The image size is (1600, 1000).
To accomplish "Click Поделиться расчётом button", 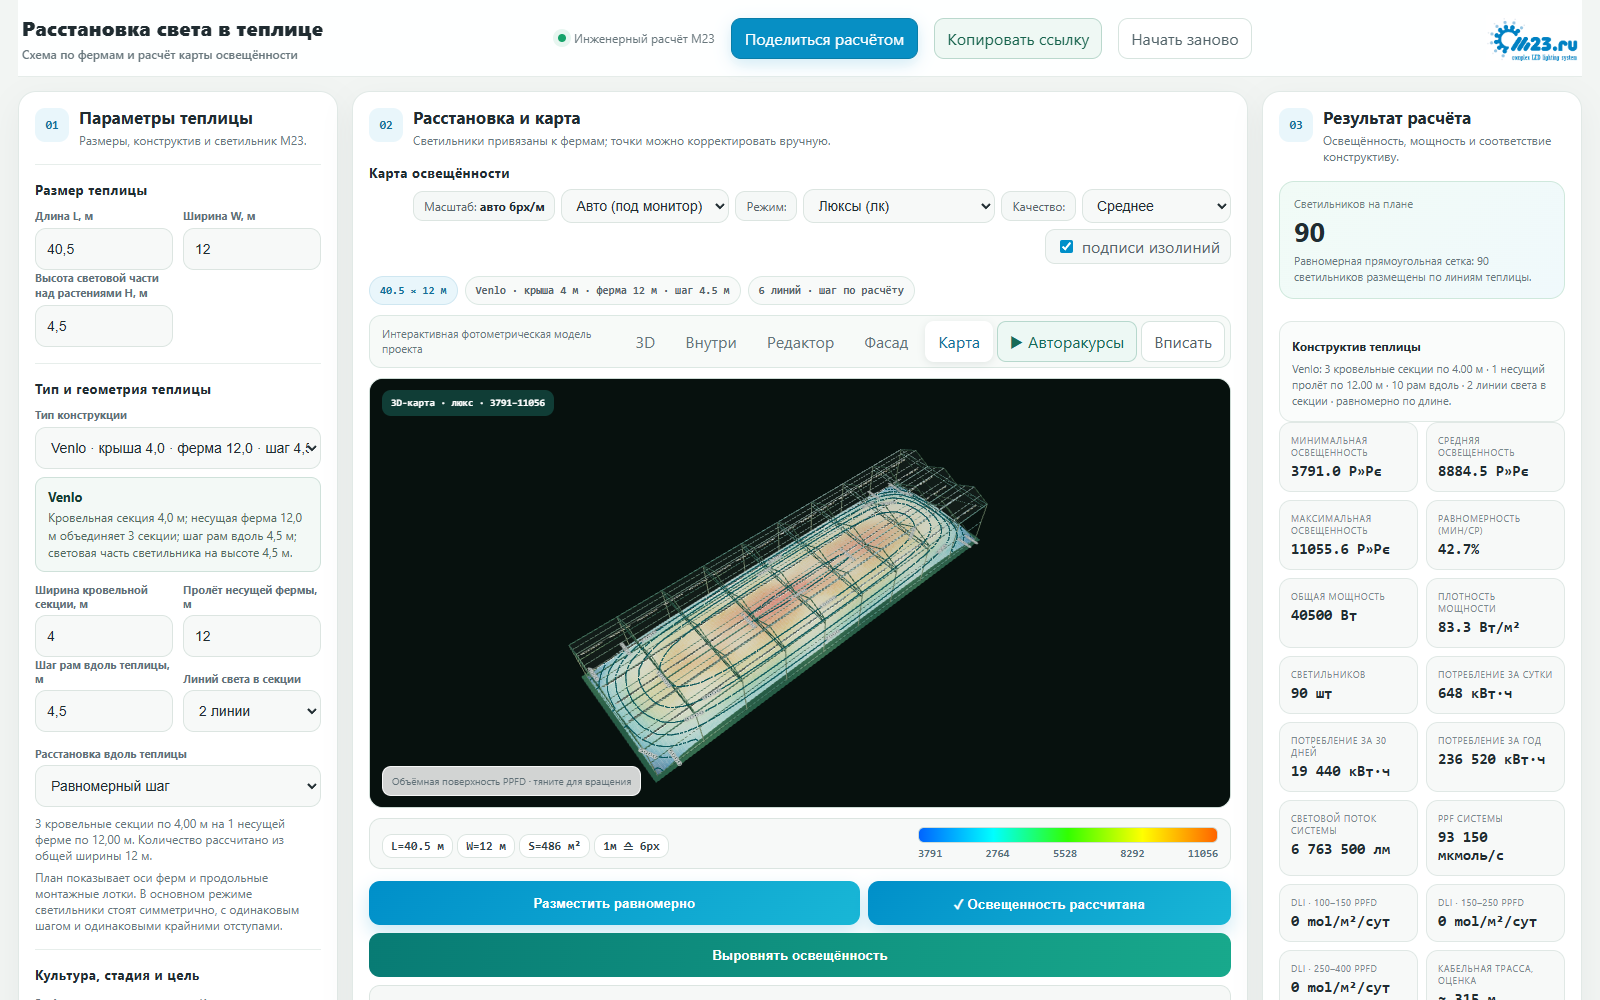I will (824, 39).
